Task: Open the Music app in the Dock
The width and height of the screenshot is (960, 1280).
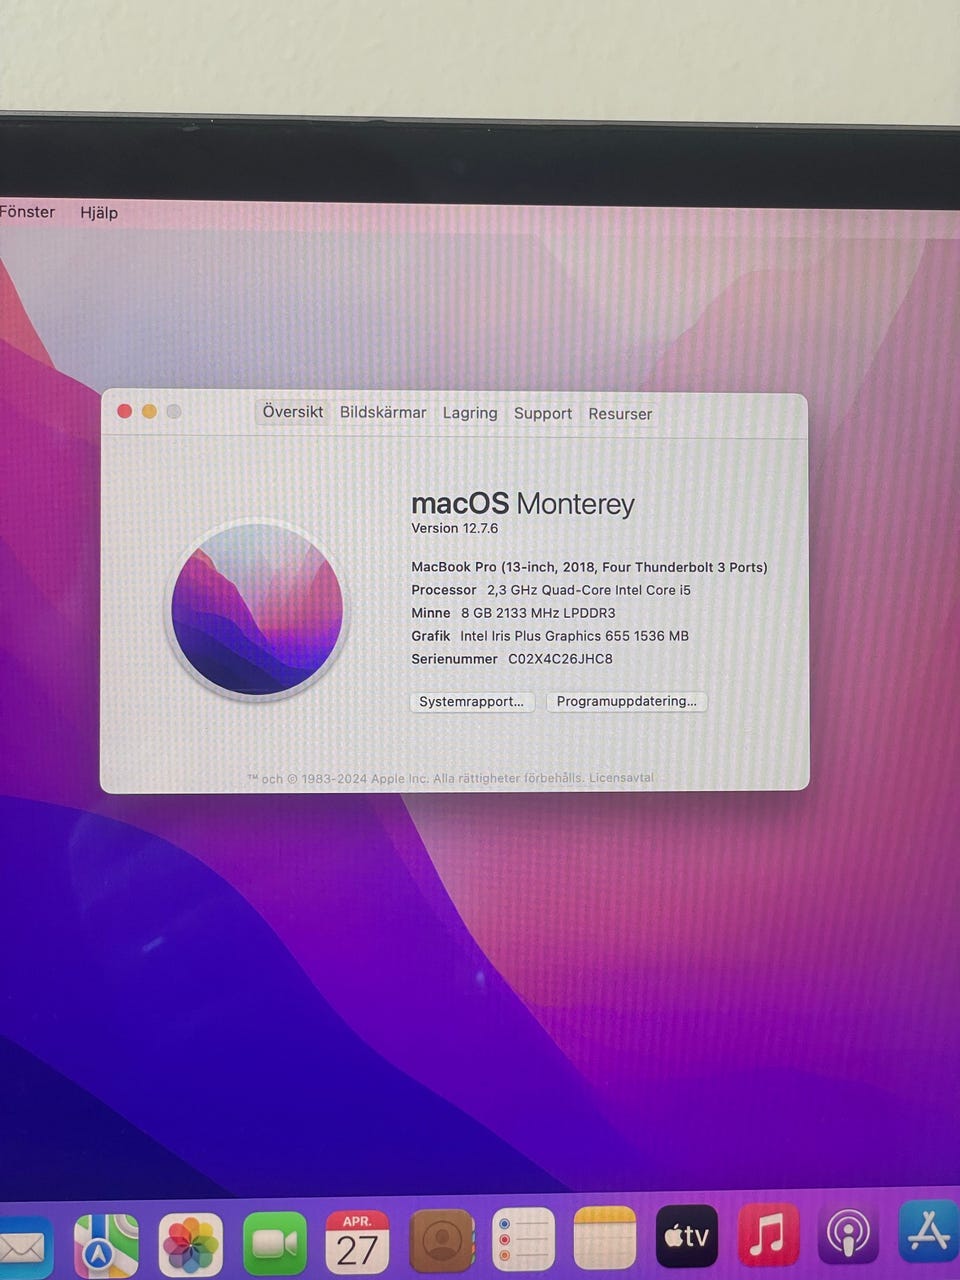Action: [x=768, y=1234]
